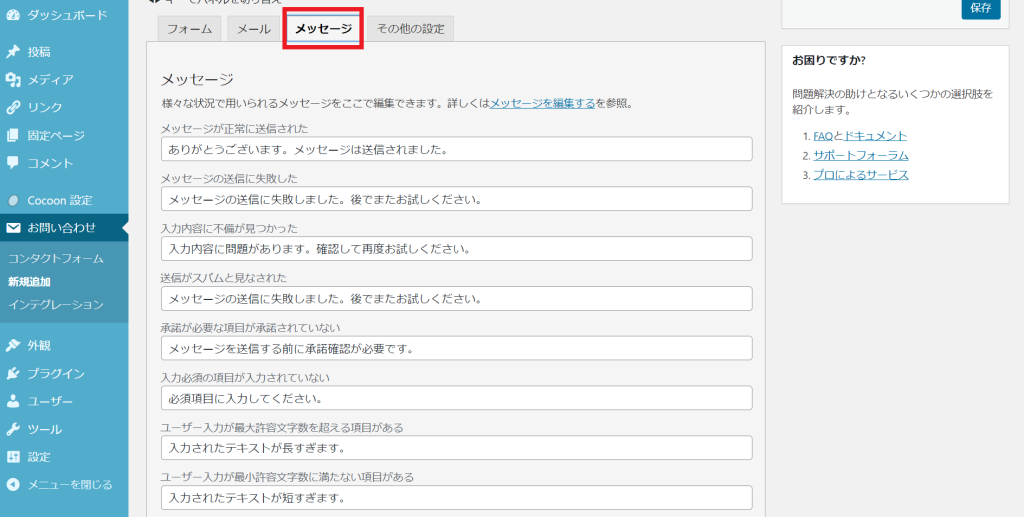Image resolution: width=1024 pixels, height=517 pixels.
Task: Select the その他の設定 tab
Action: pyautogui.click(x=410, y=29)
